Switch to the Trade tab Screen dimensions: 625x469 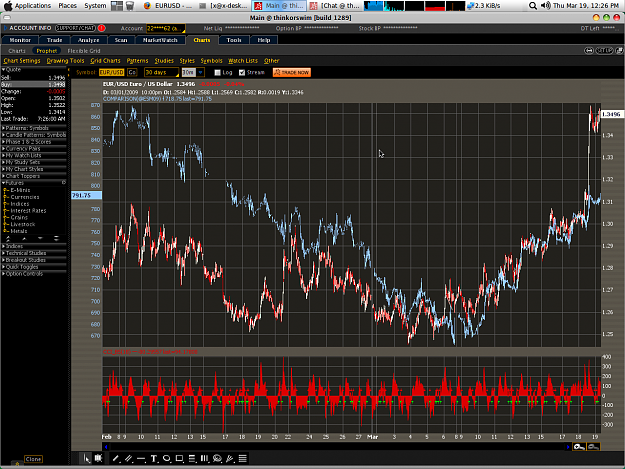coord(54,40)
